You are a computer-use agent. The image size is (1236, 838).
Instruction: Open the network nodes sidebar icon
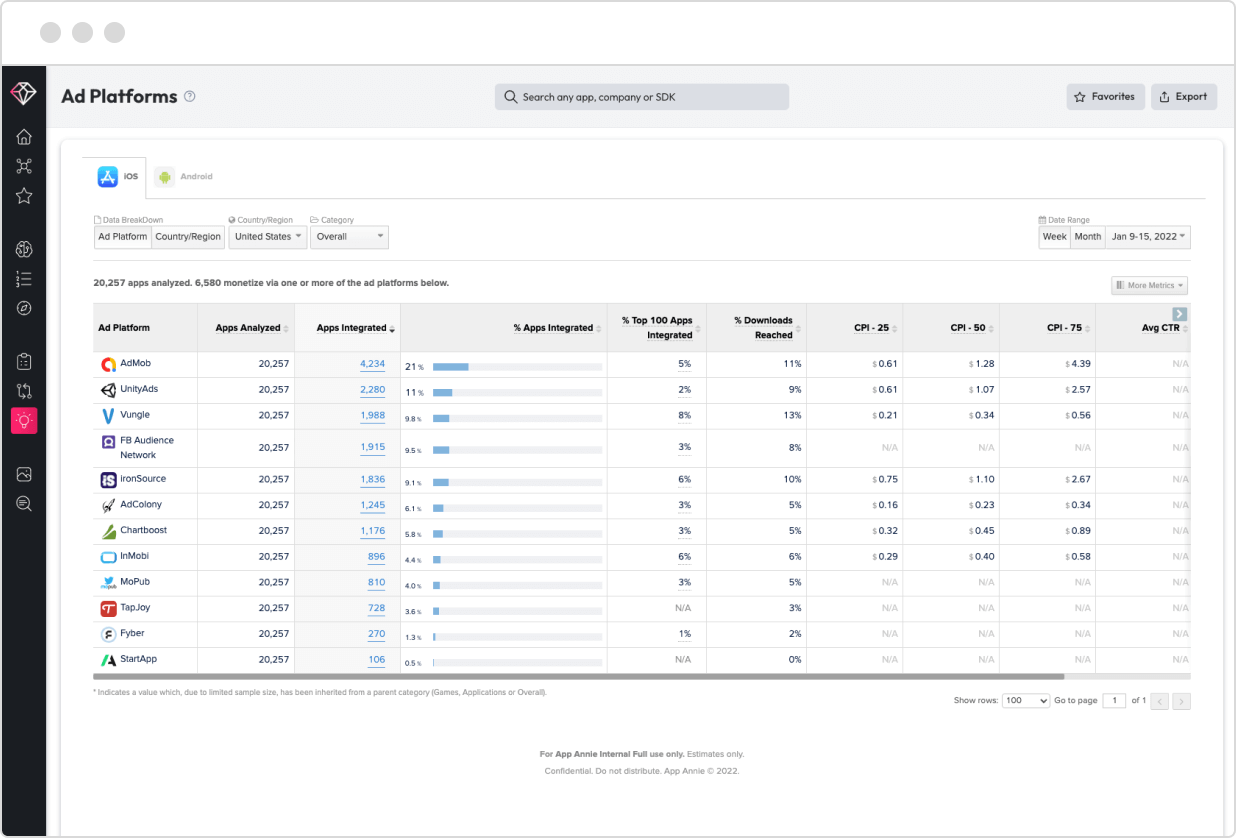point(24,166)
